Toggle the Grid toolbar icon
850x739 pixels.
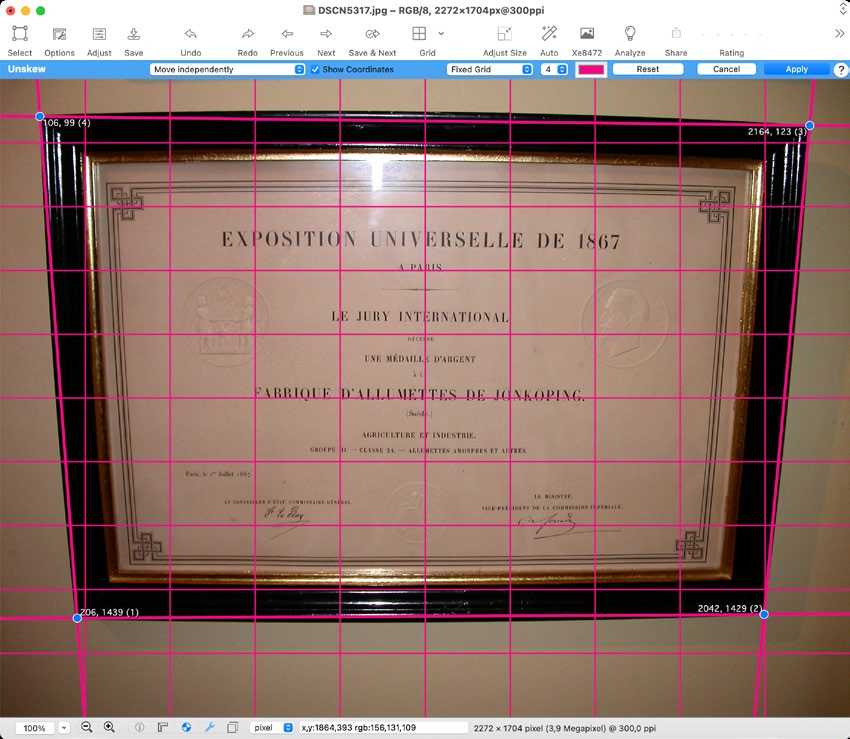tap(419, 34)
